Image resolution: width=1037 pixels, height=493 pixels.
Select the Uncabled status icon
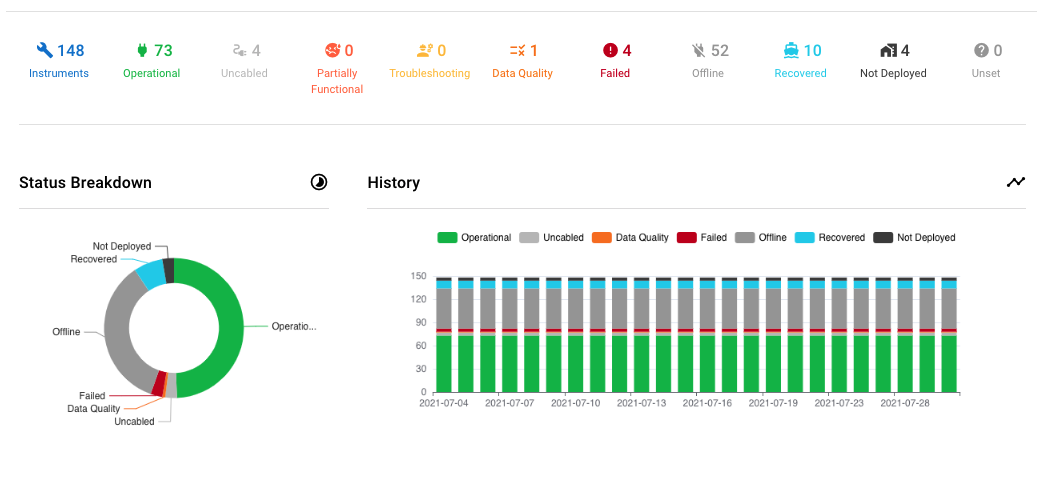239,50
